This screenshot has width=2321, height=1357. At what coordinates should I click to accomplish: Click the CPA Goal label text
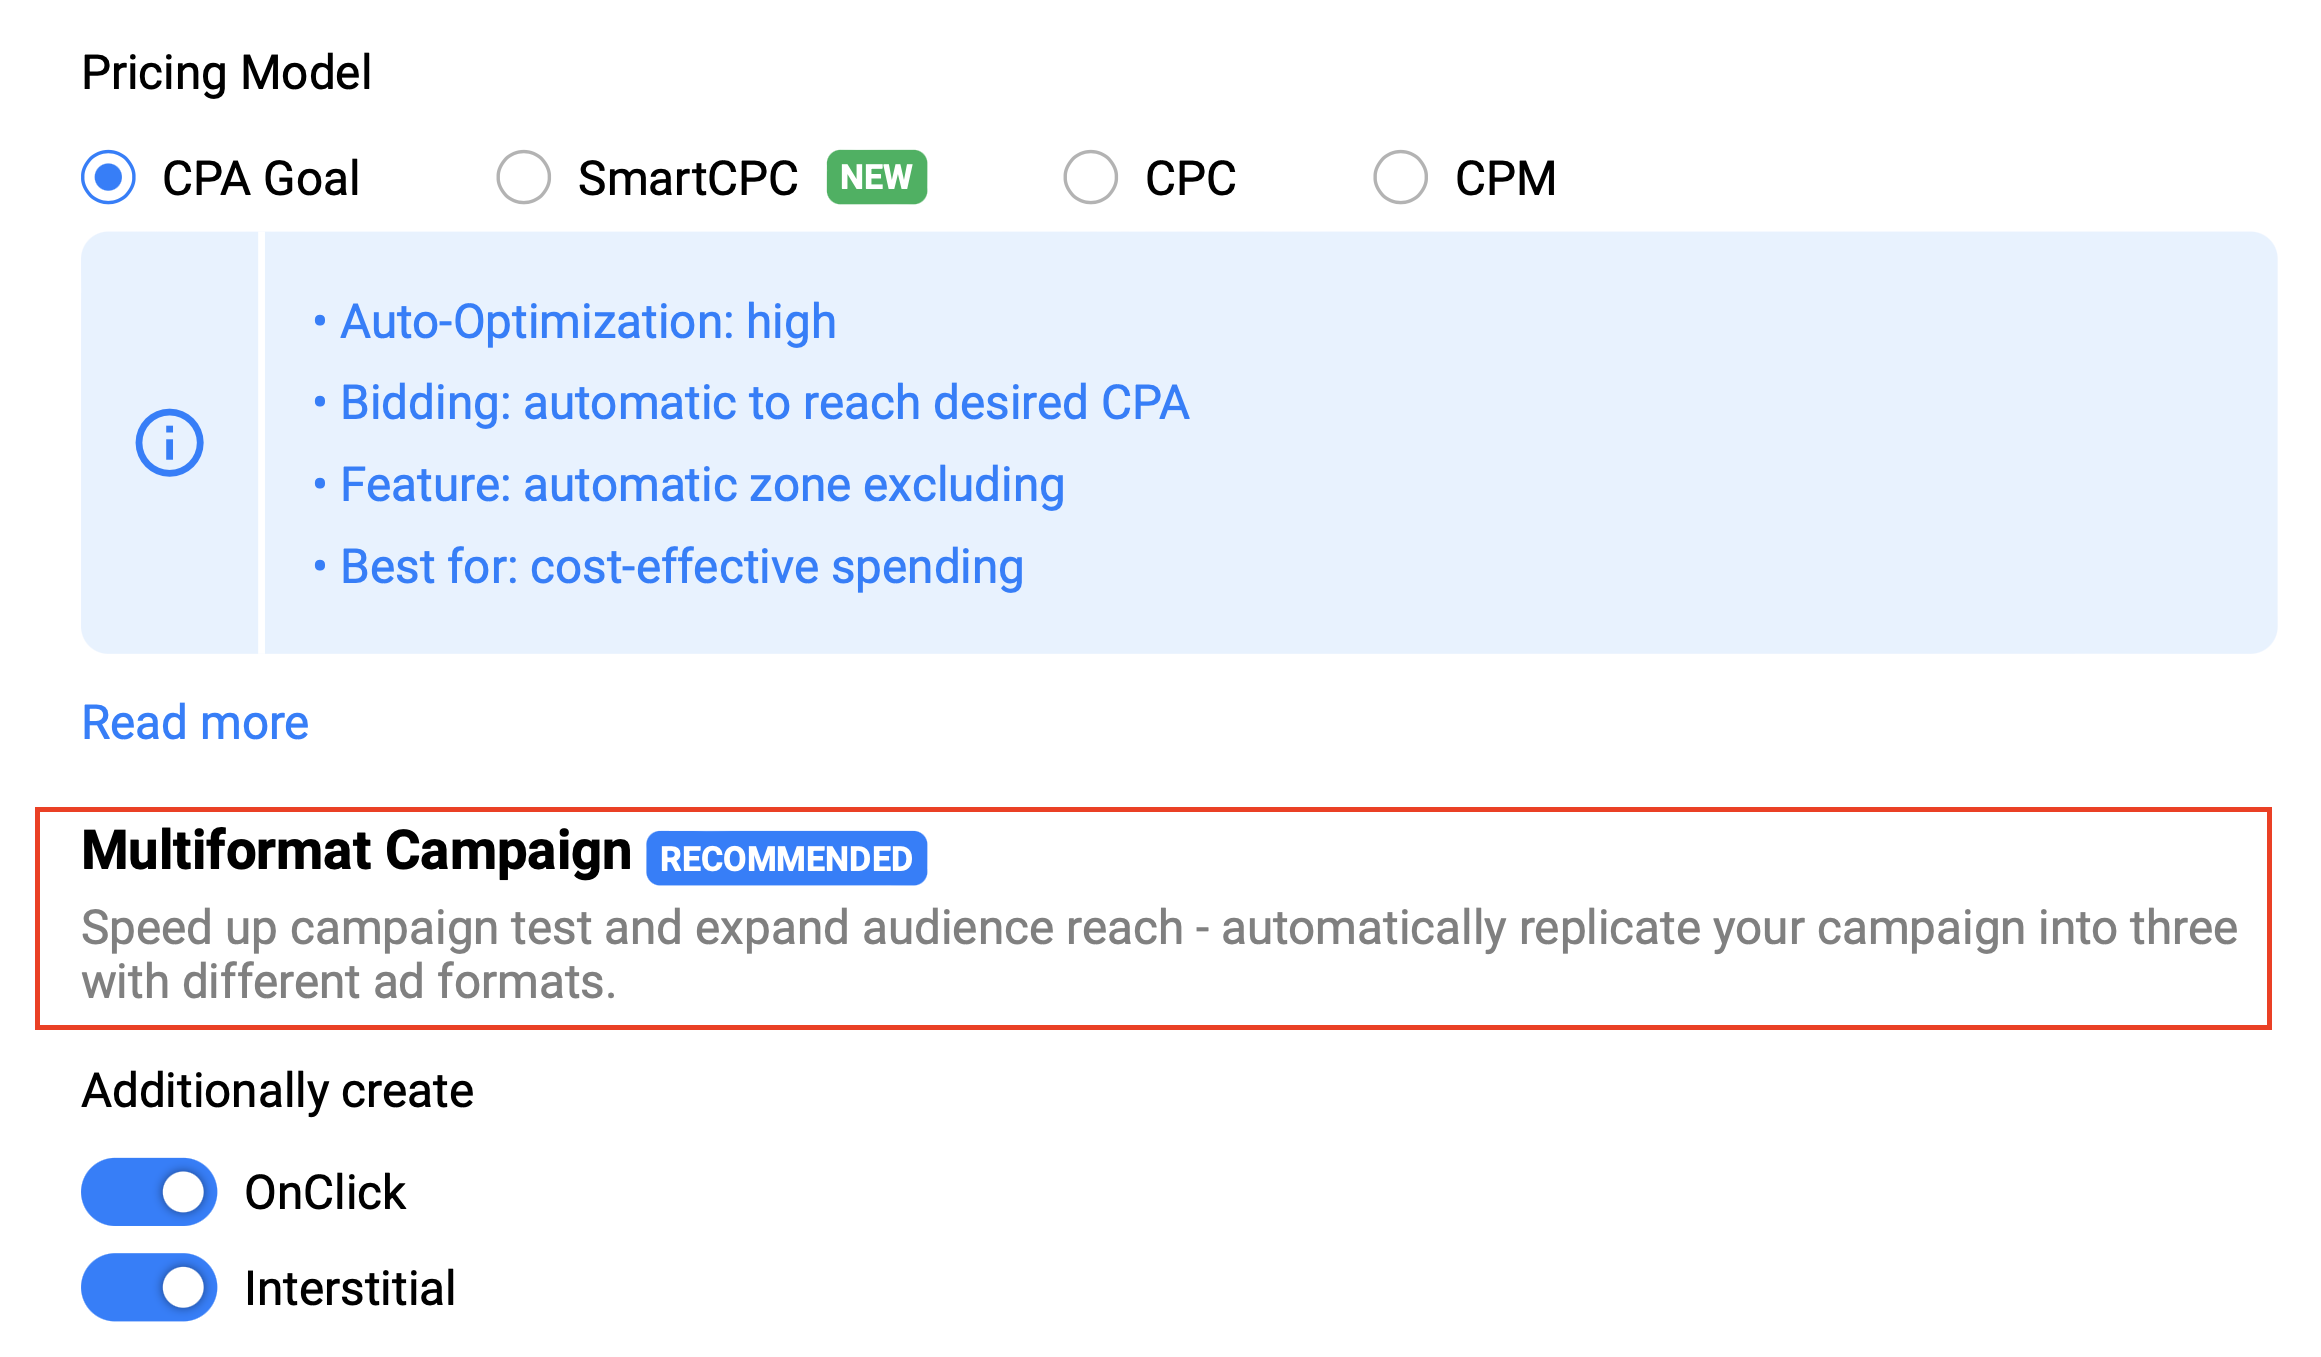260,179
